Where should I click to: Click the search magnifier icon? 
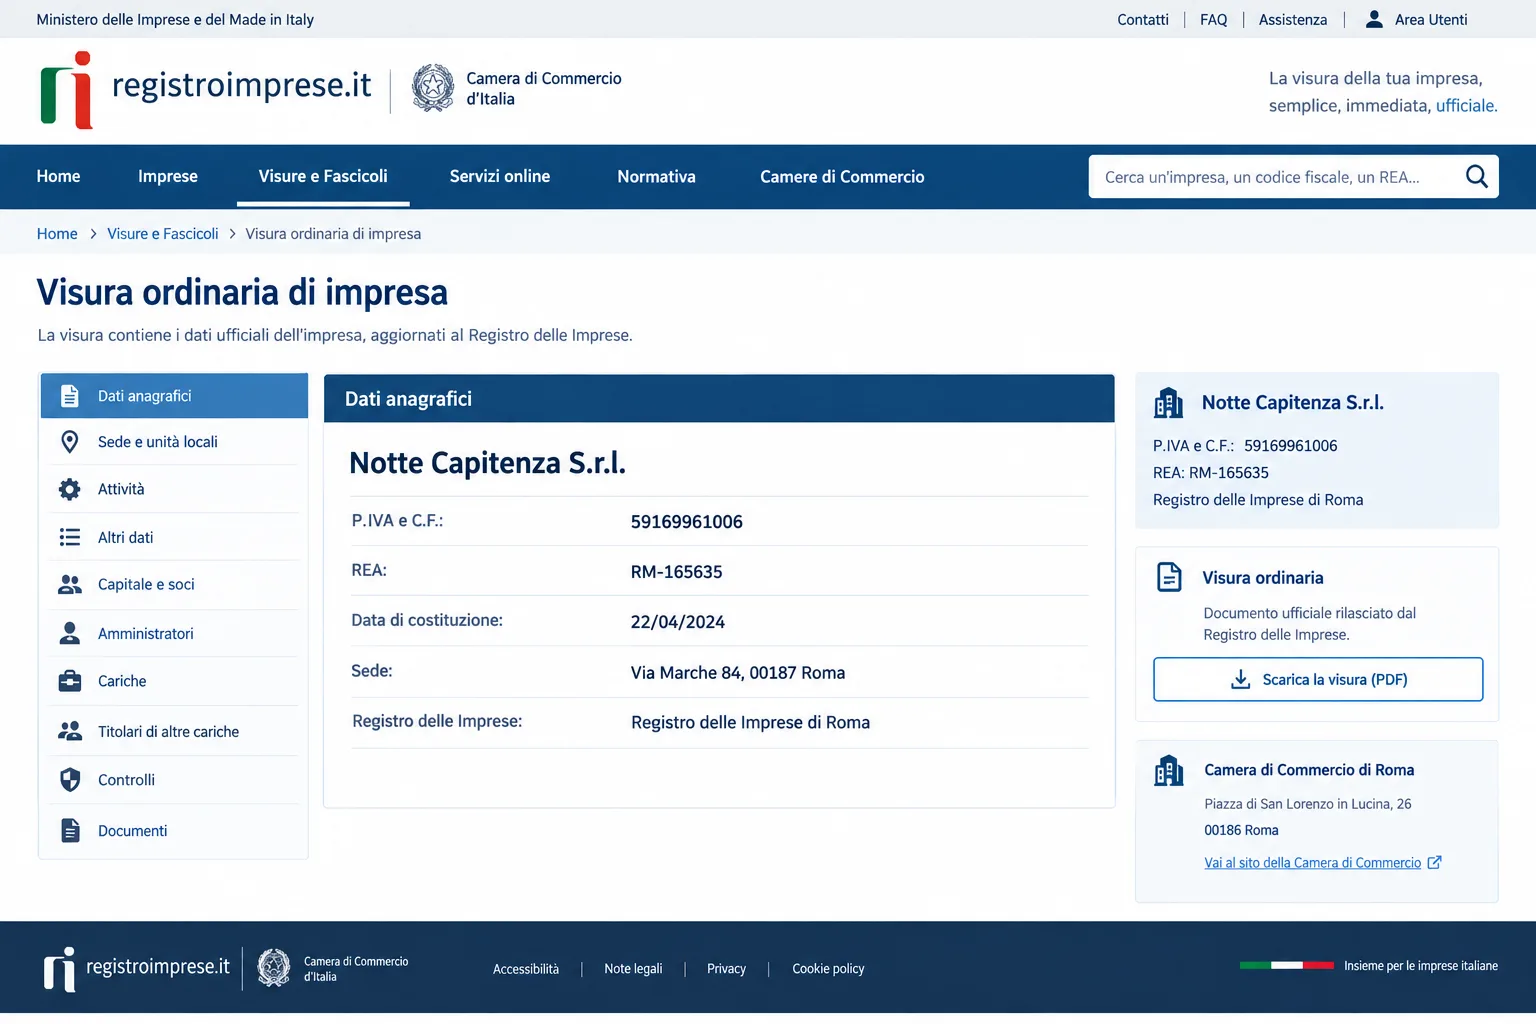click(1476, 177)
